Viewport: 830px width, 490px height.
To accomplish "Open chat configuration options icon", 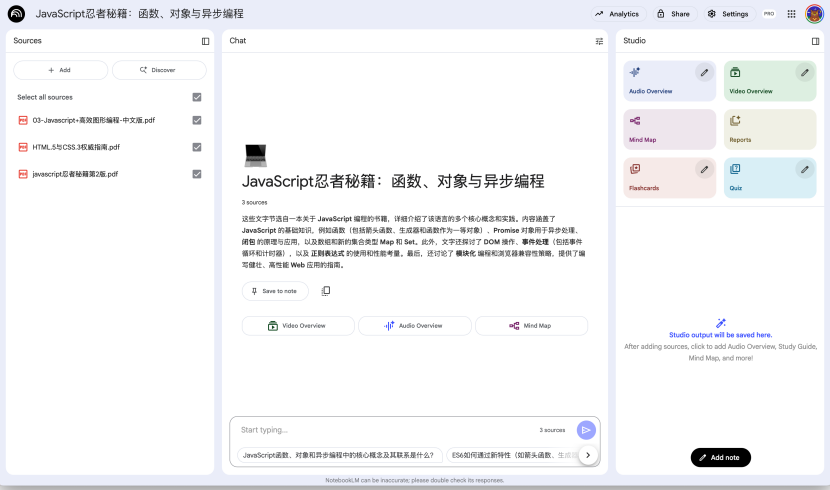I will click(x=599, y=41).
